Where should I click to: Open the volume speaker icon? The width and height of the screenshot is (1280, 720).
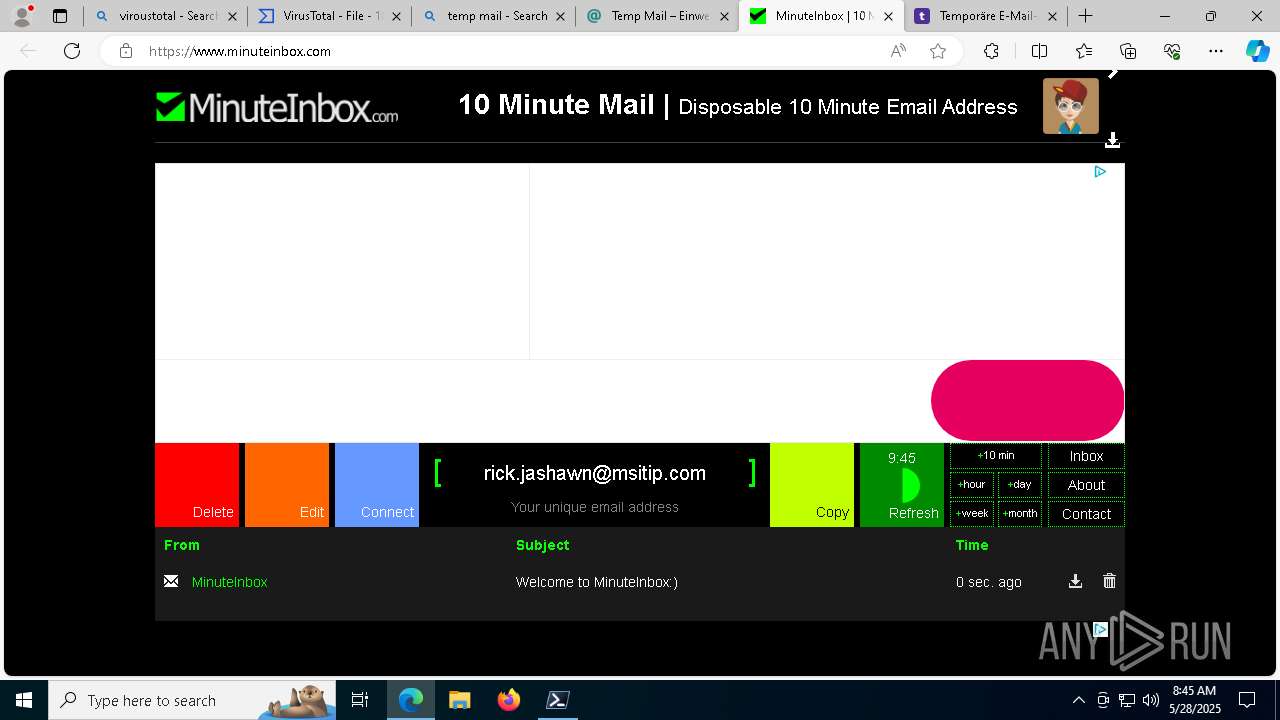click(x=1150, y=700)
